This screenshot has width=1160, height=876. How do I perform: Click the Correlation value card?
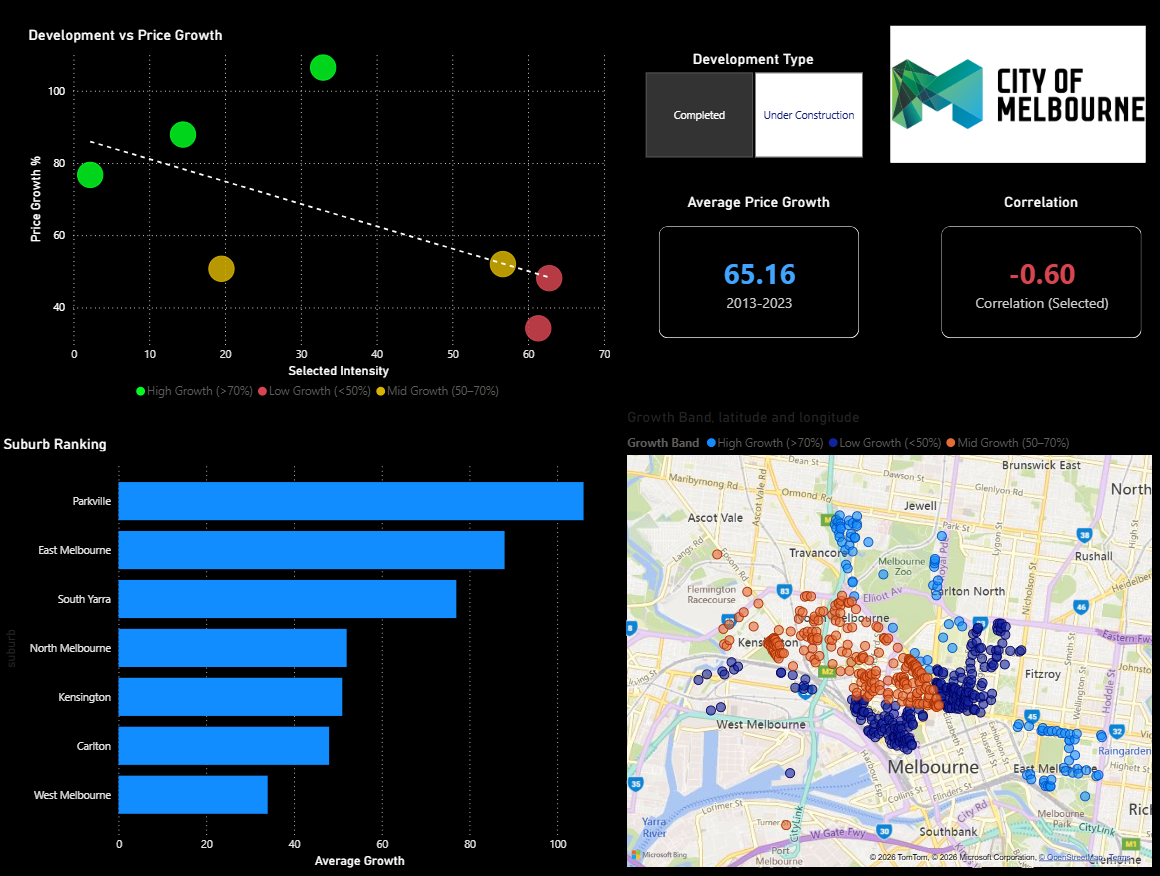coord(1040,282)
